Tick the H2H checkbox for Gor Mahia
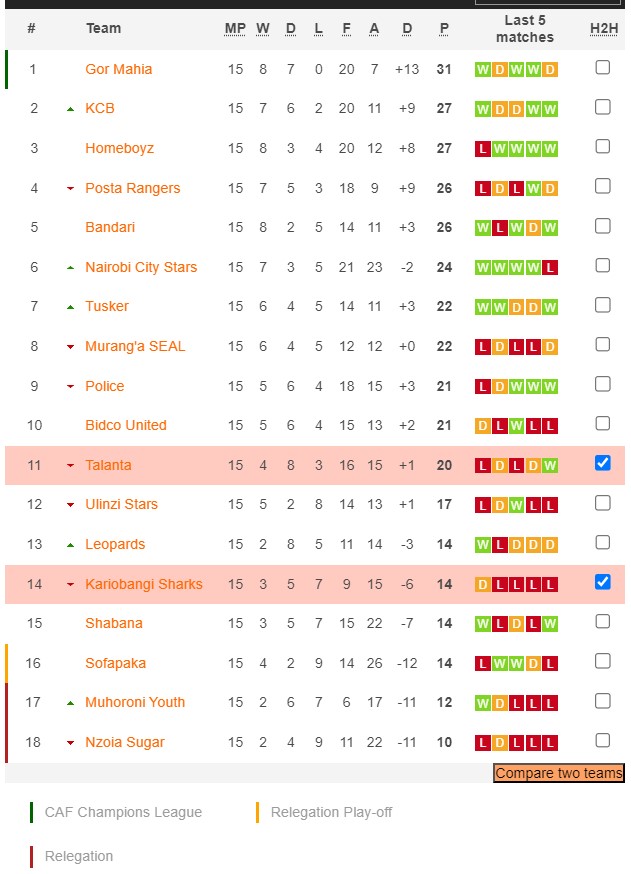Screen dimensions: 631x874 coord(602,68)
